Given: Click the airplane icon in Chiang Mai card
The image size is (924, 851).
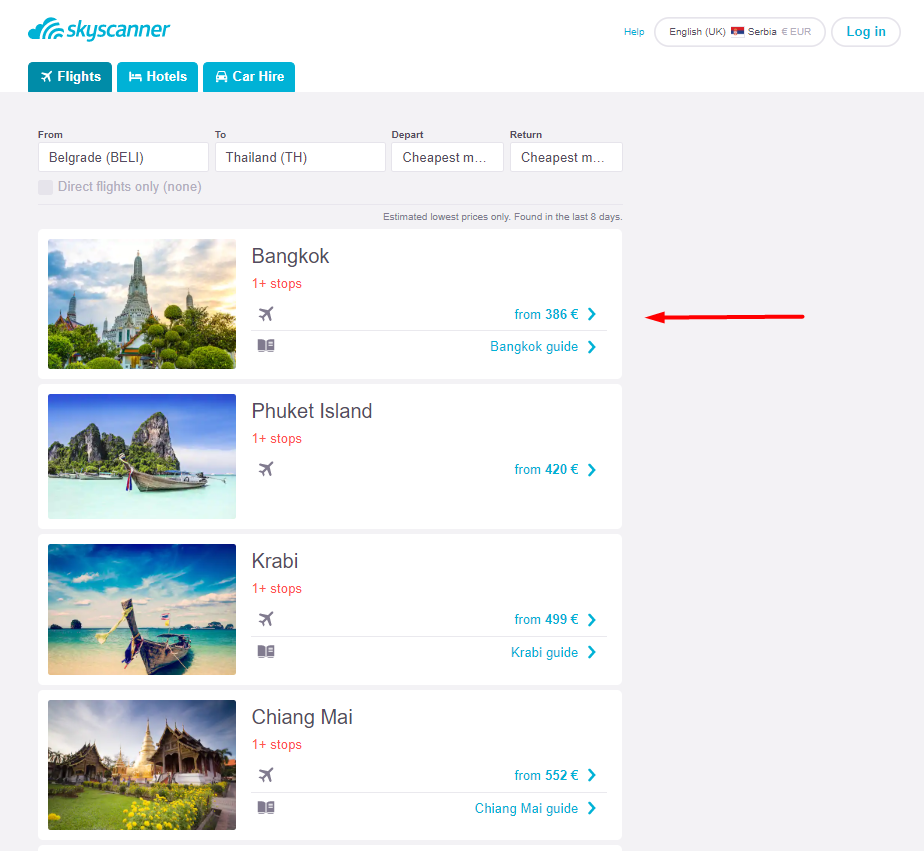Looking at the screenshot, I should coord(266,775).
